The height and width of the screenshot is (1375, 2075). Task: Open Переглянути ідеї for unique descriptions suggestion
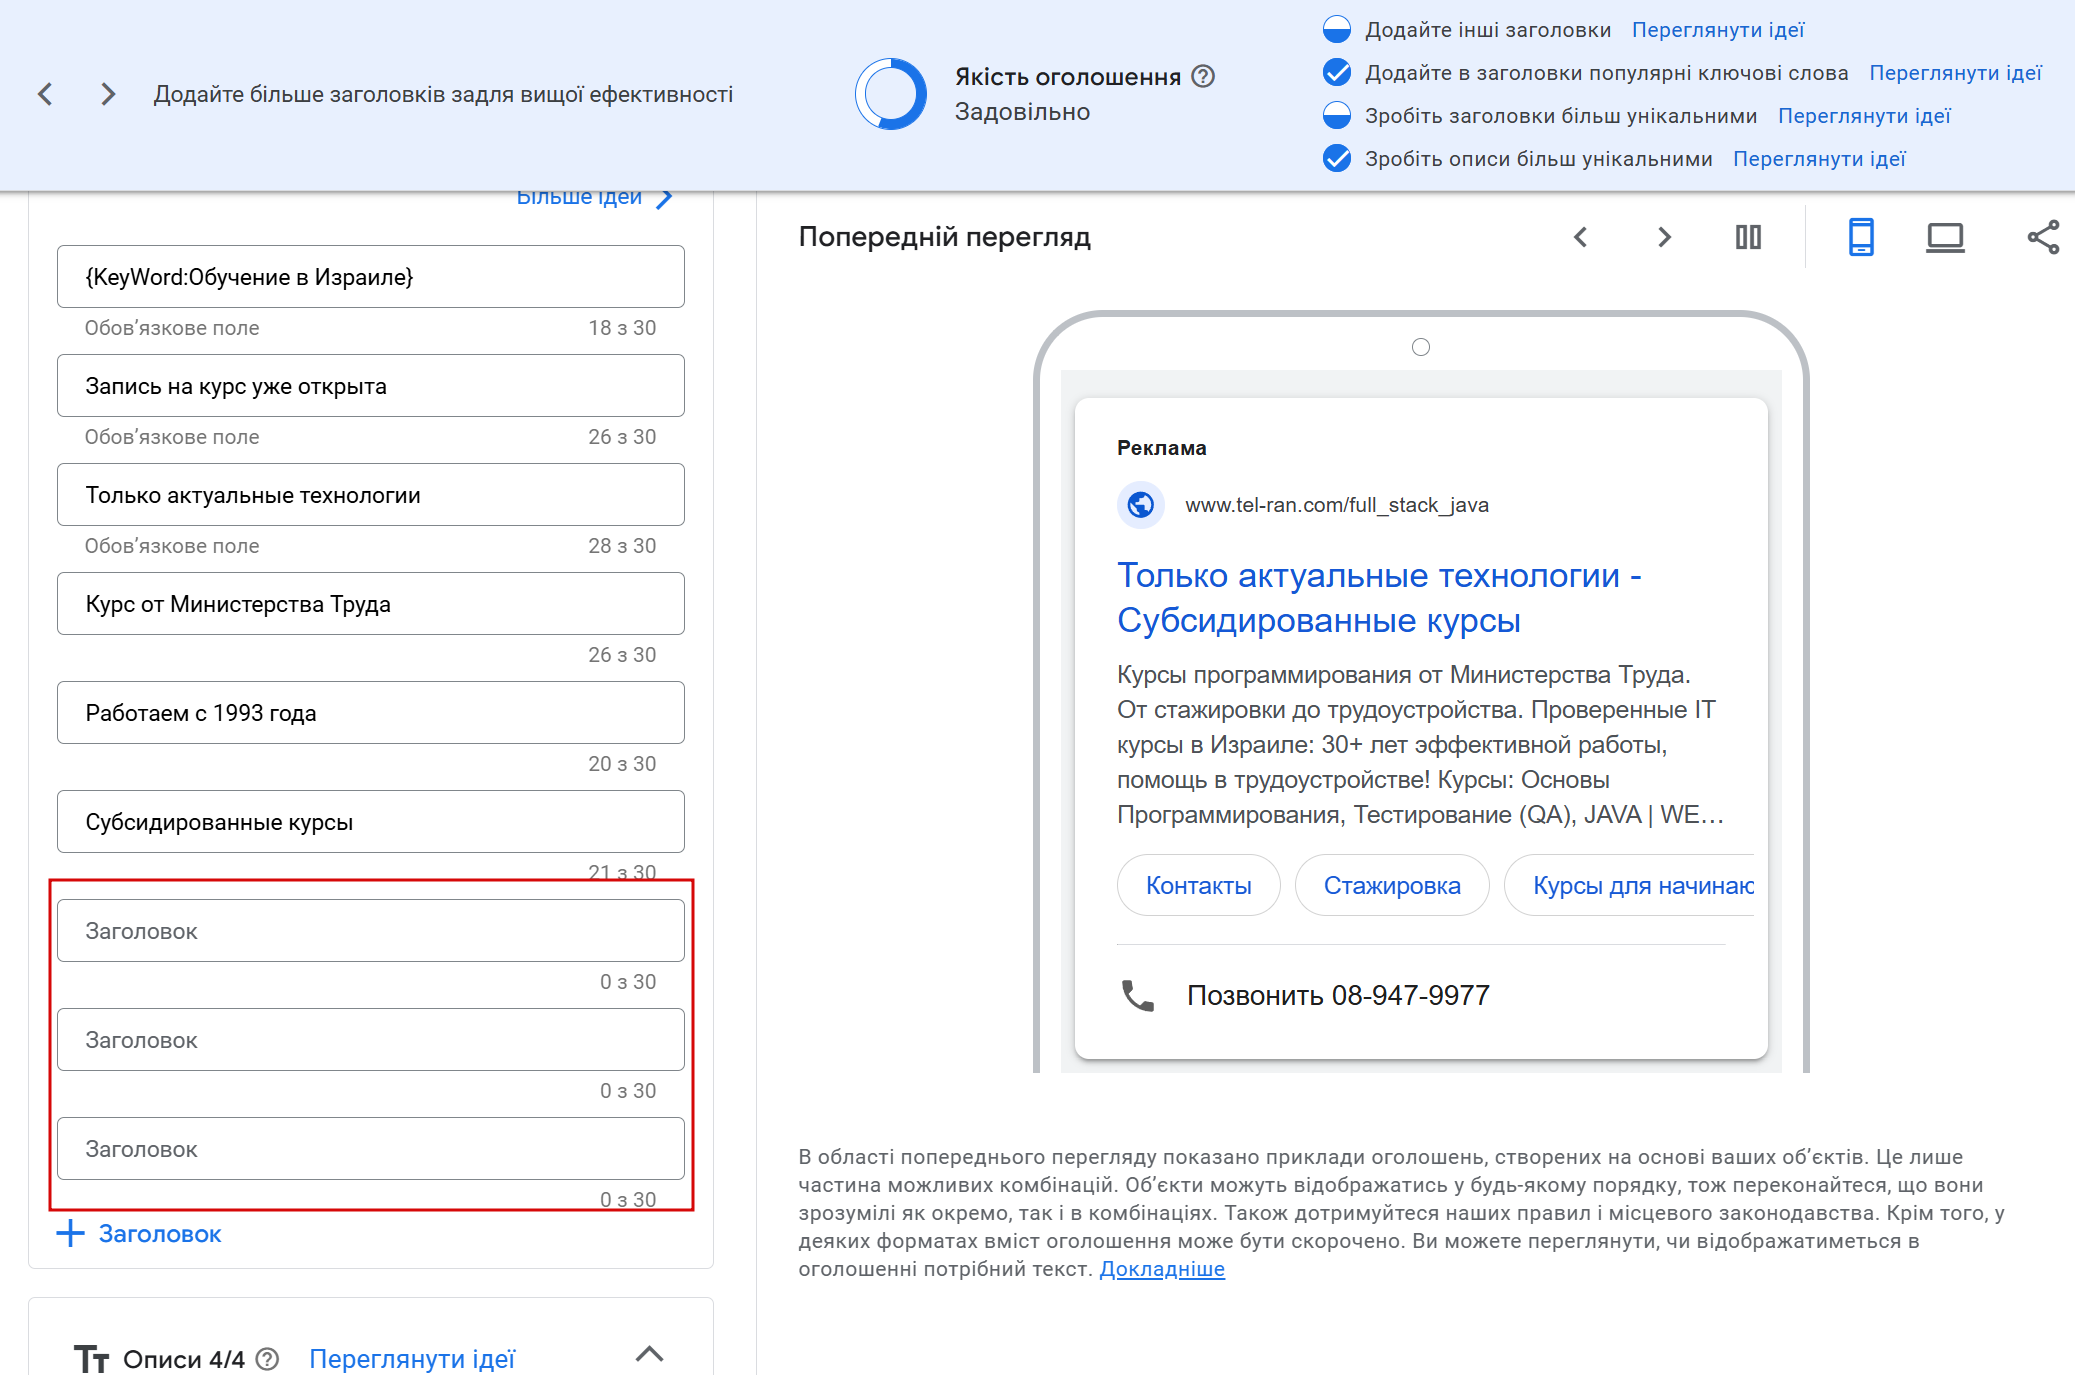(x=1819, y=159)
